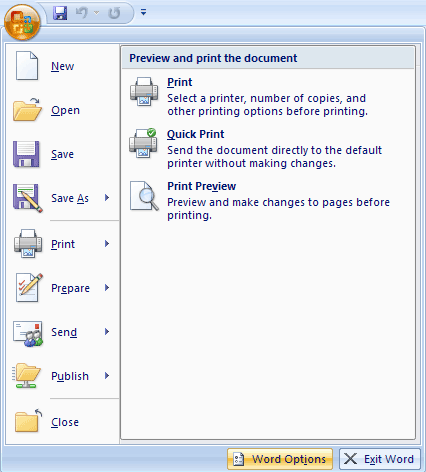Expand the Send submenu arrow
This screenshot has height=472, width=426.
(107, 332)
